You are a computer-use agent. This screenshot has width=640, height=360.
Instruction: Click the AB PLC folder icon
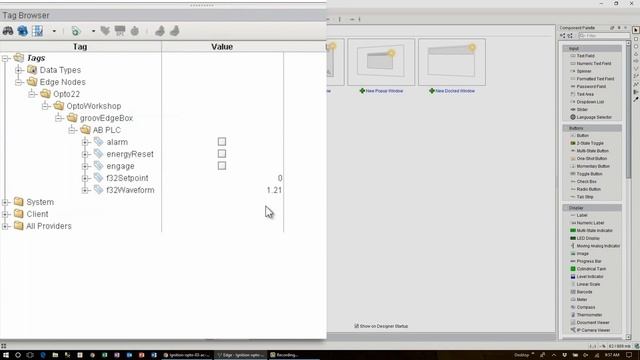coord(85,130)
